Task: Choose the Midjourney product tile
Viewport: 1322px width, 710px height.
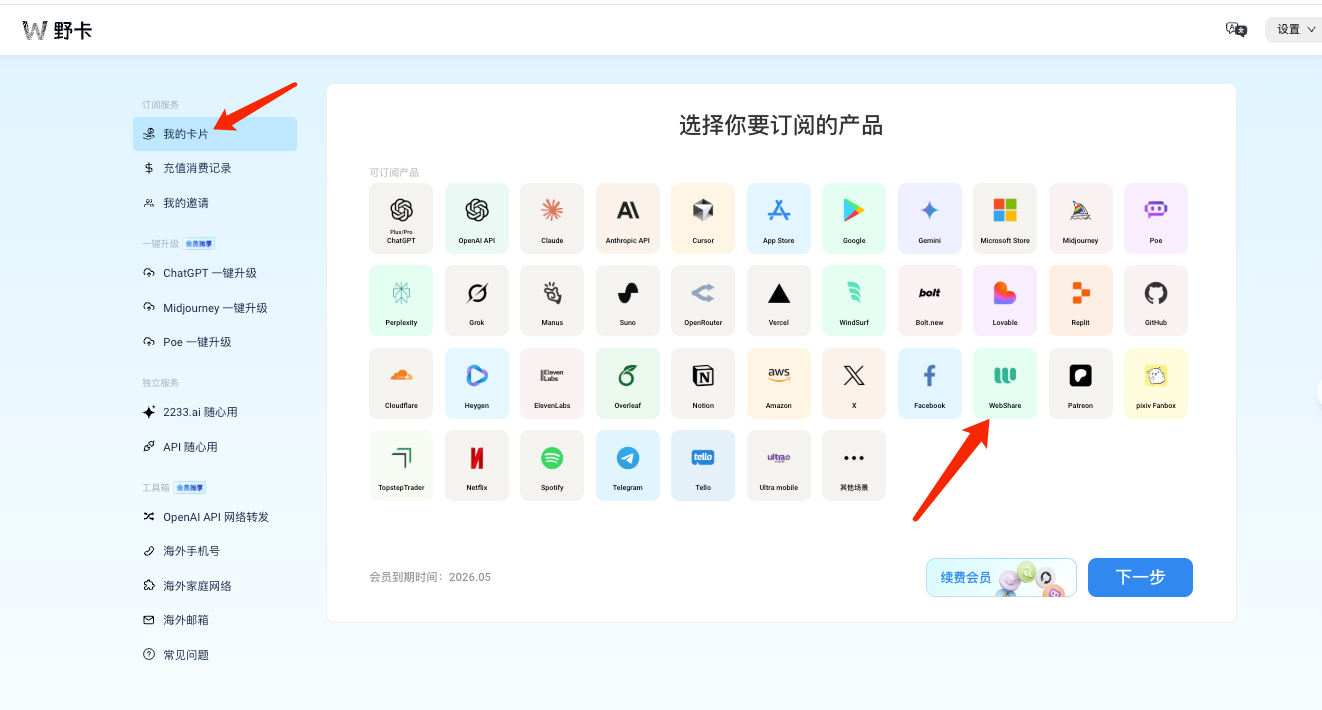Action: tap(1081, 218)
